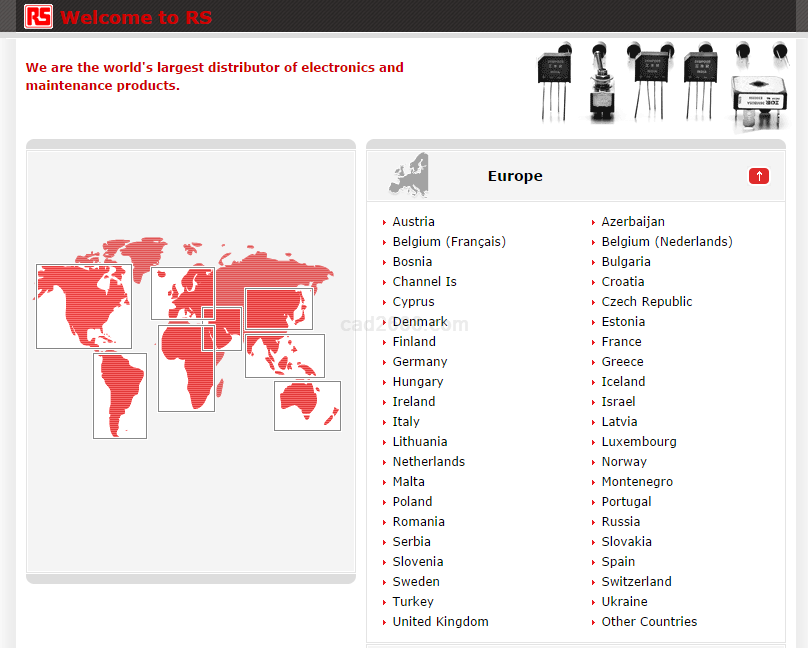Click the electronic components banner image
The height and width of the screenshot is (648, 808).
point(662,85)
